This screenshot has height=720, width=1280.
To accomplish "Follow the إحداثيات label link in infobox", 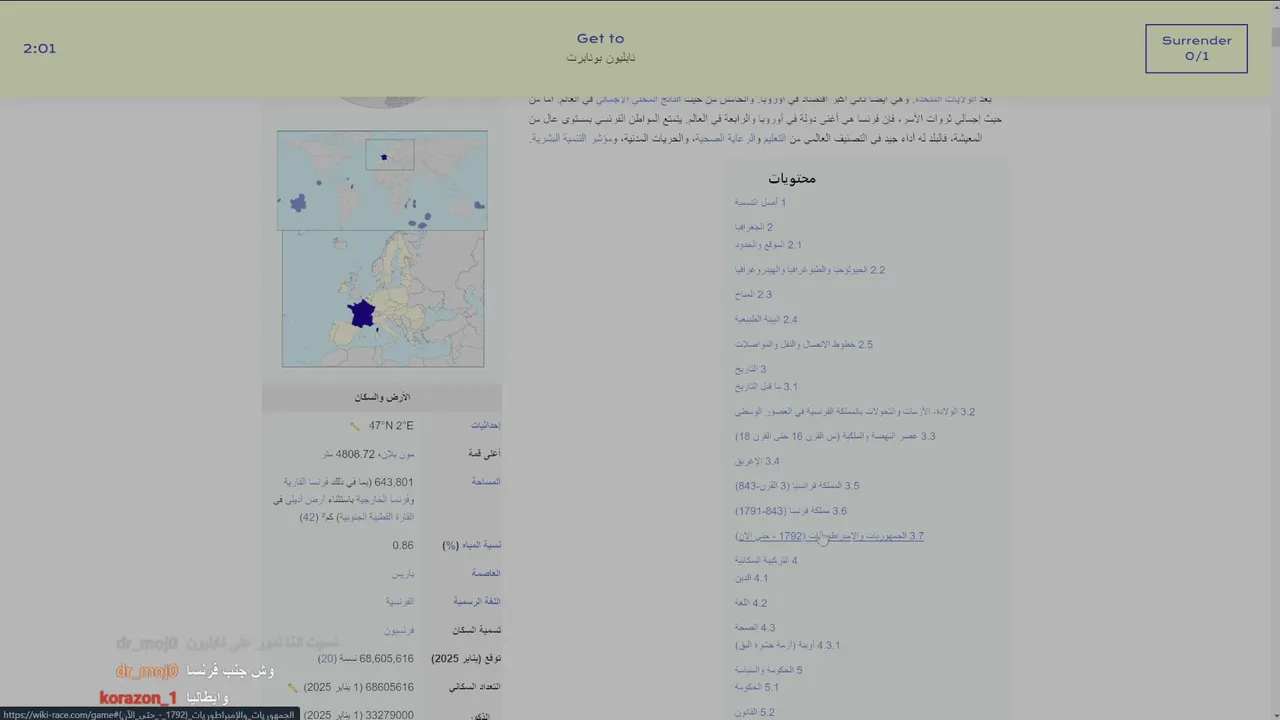I will [x=486, y=426].
